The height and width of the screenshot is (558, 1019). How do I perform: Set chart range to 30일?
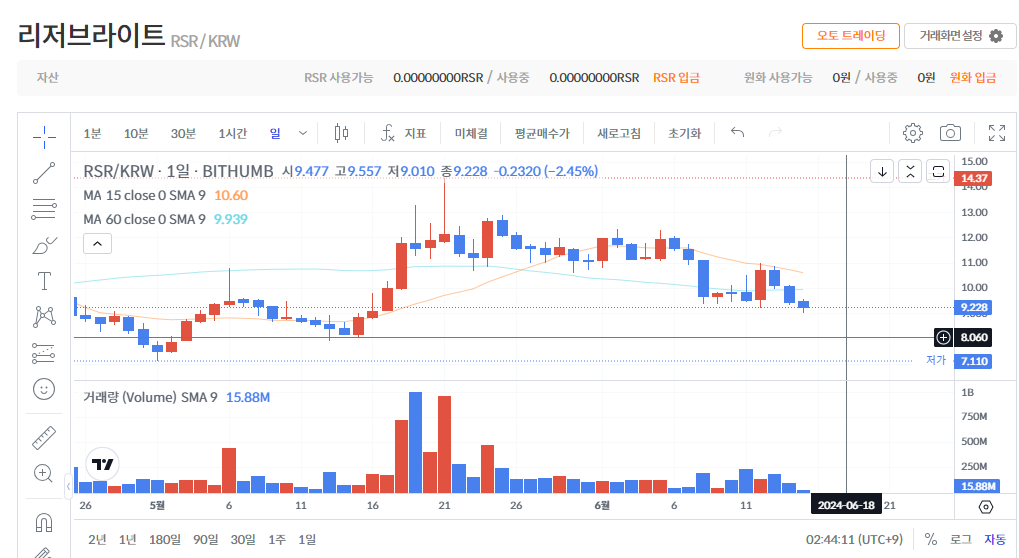243,539
